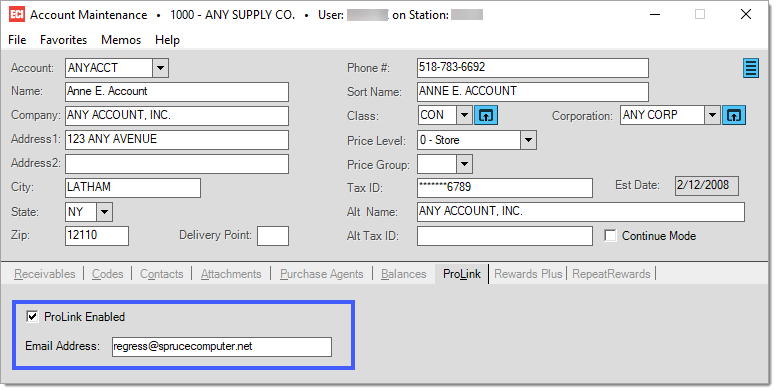Switch to the Contacts tab
Image resolution: width=776 pixels, height=391 pixels.
161,274
